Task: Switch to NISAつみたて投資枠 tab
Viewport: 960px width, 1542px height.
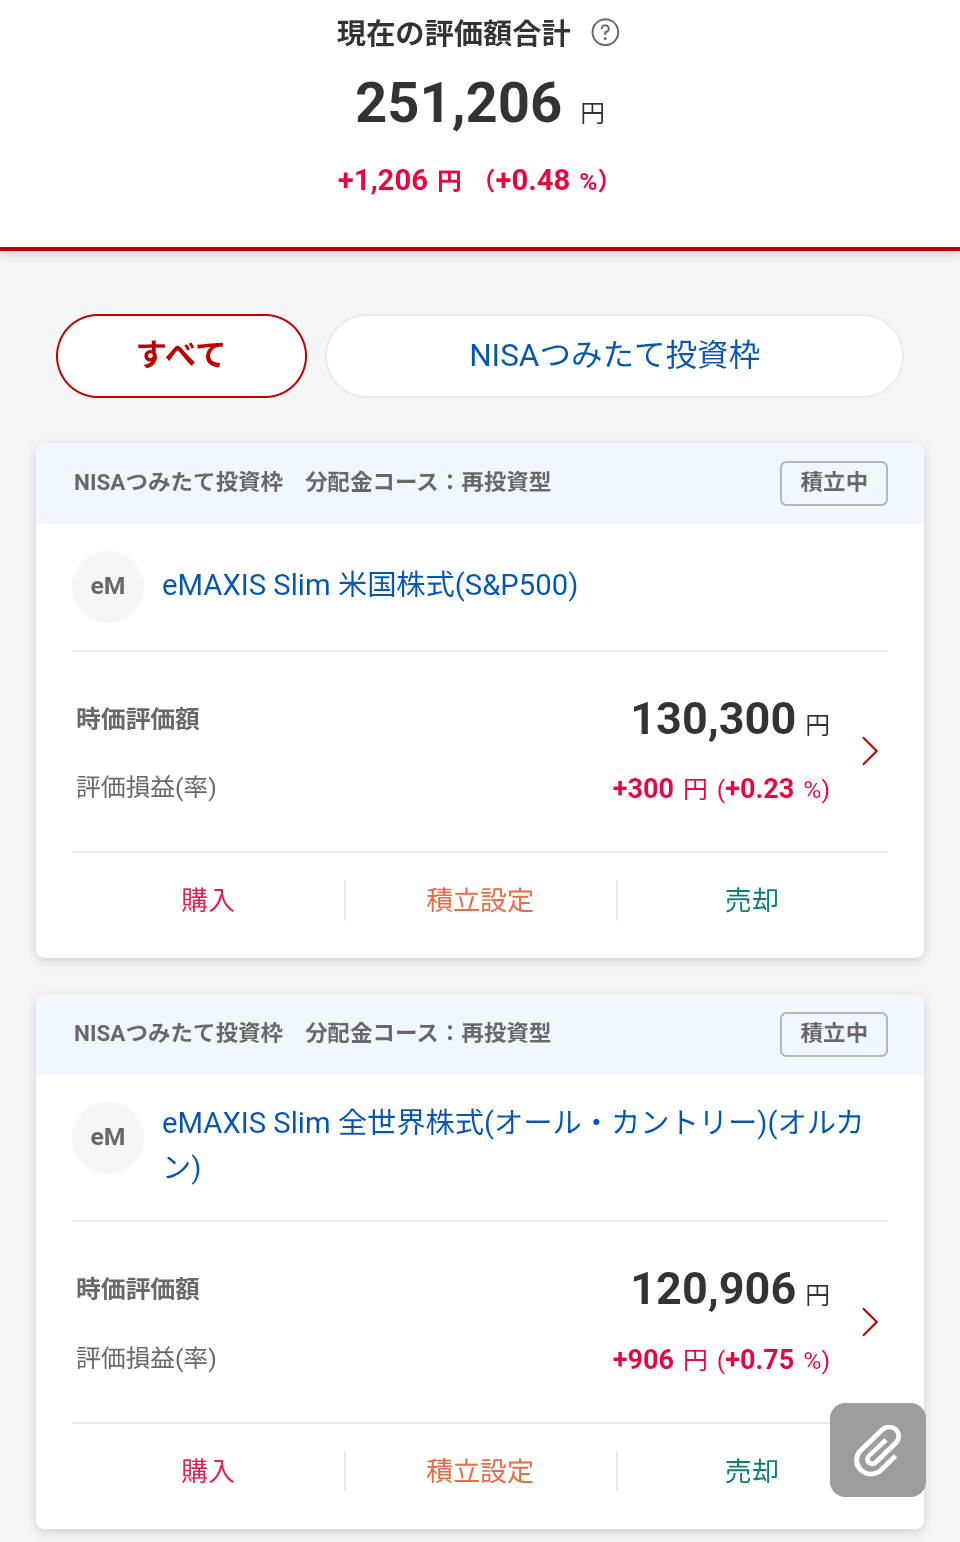Action: point(614,355)
